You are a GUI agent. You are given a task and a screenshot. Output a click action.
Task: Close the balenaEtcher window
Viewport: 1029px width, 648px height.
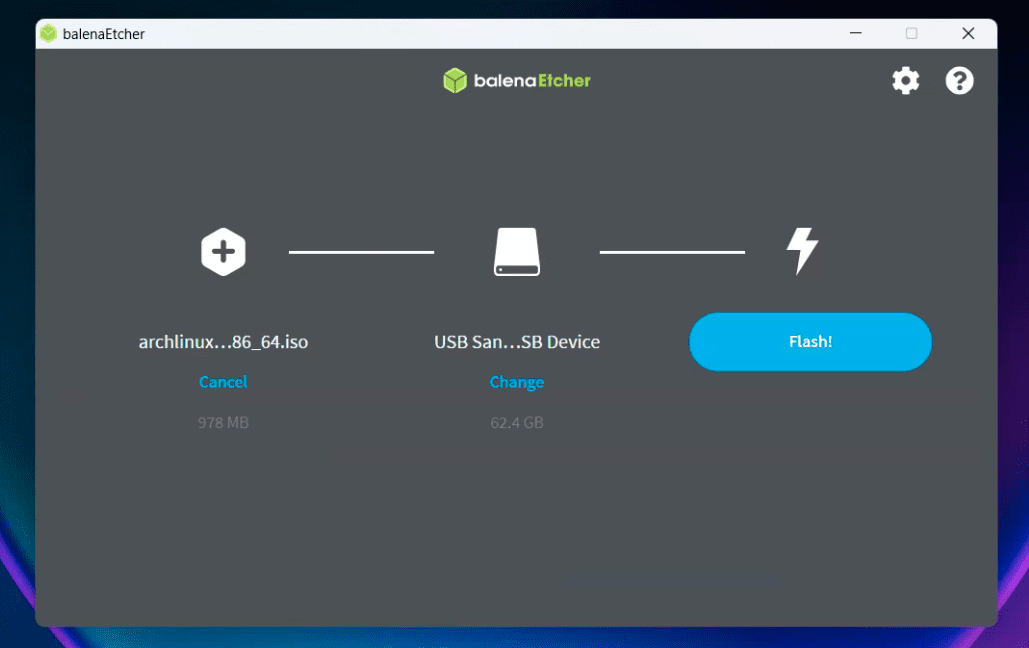968,33
